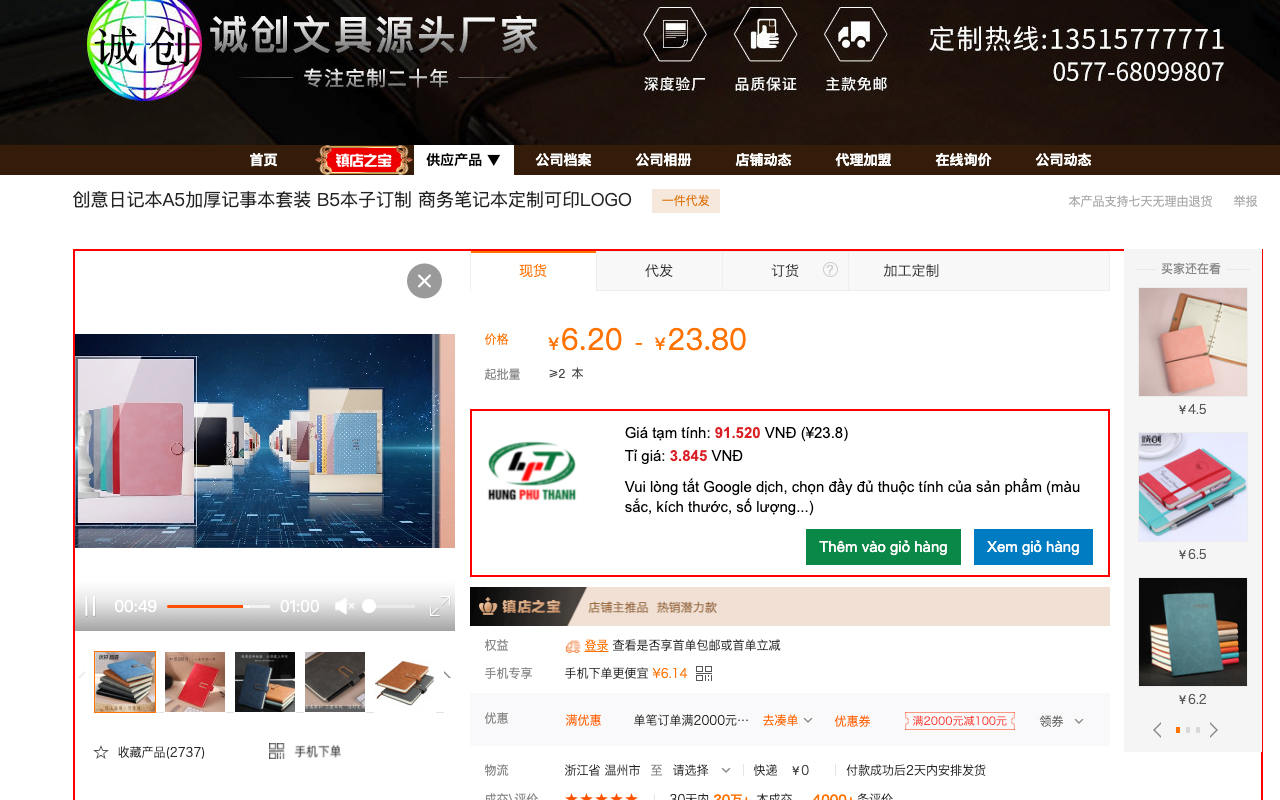Adjust the video volume slider
Viewport: 1280px width, 800px height.
point(388,606)
